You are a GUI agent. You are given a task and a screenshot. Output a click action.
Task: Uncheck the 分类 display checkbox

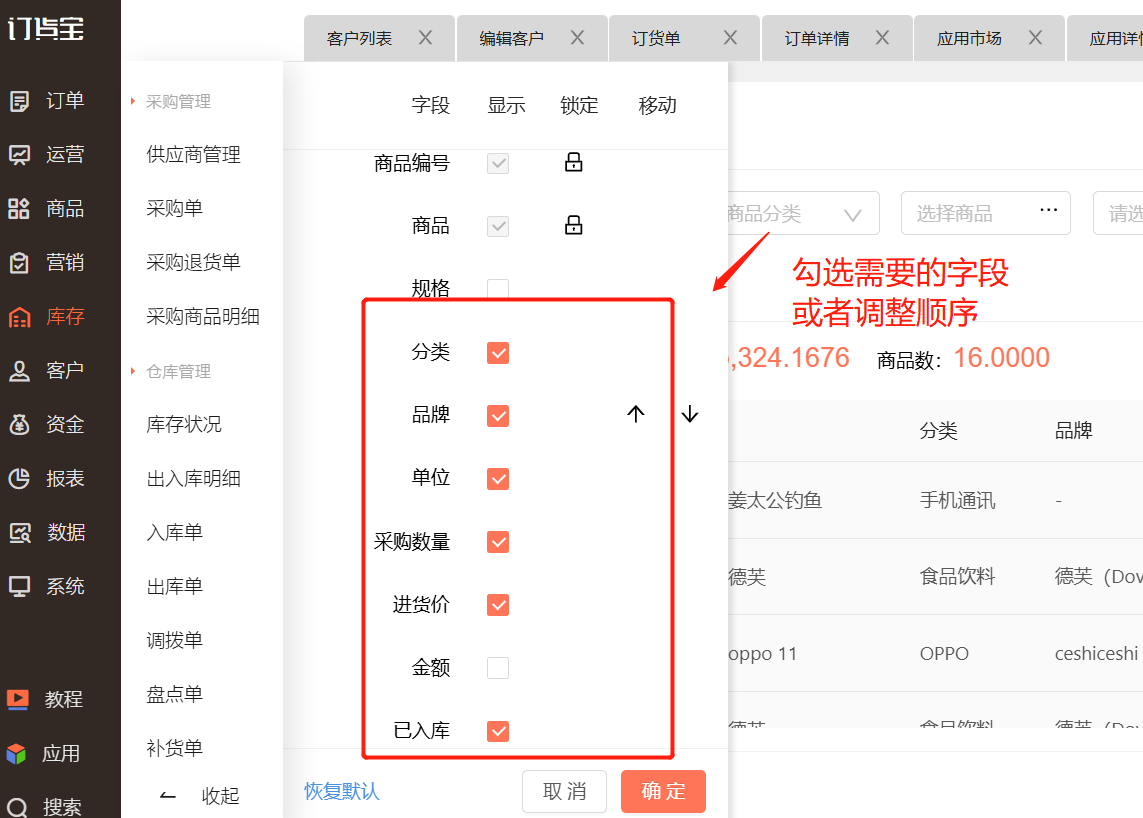498,353
